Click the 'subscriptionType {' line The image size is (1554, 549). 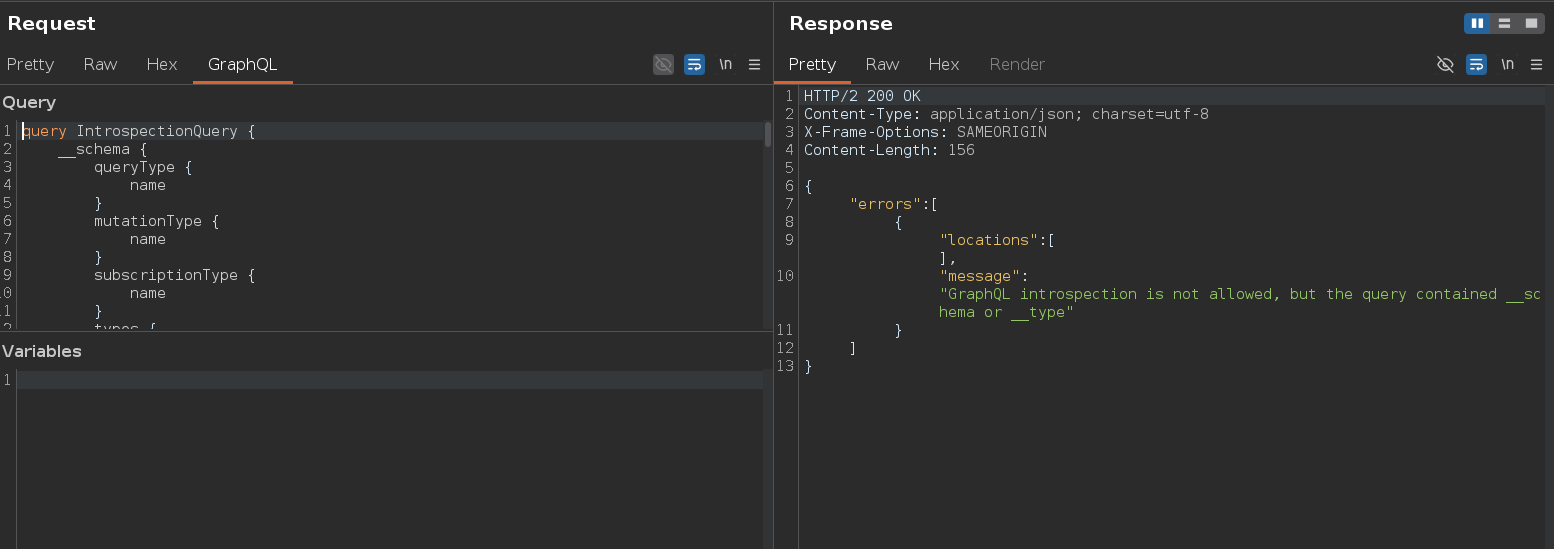click(x=174, y=275)
